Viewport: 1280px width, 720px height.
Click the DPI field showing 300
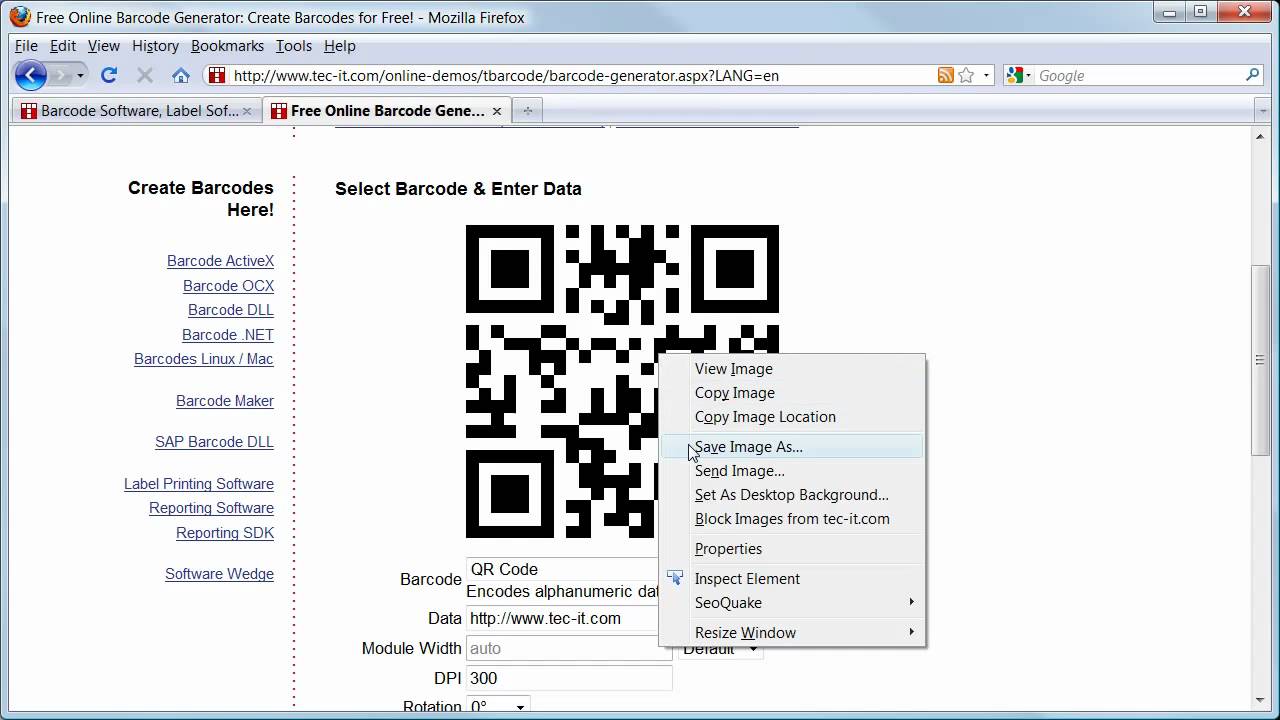point(569,678)
